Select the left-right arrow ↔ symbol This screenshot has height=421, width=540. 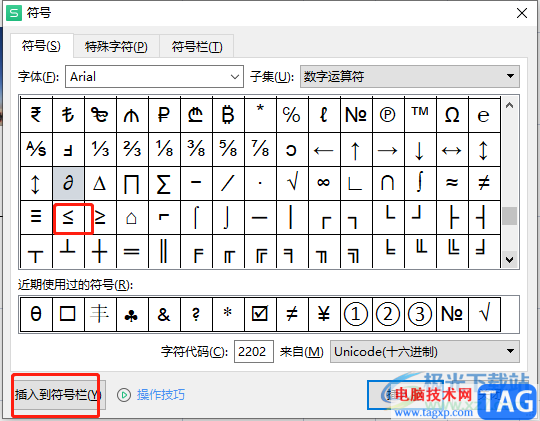point(453,150)
